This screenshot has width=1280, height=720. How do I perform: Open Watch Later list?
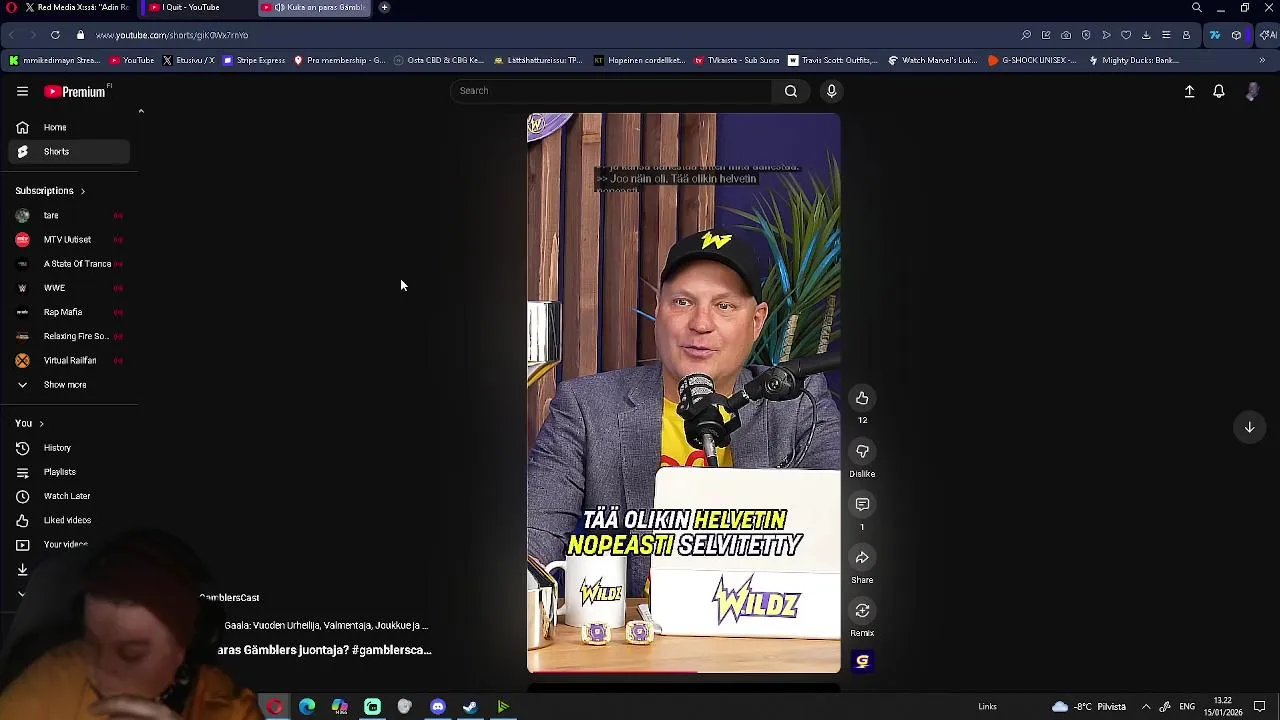69,496
